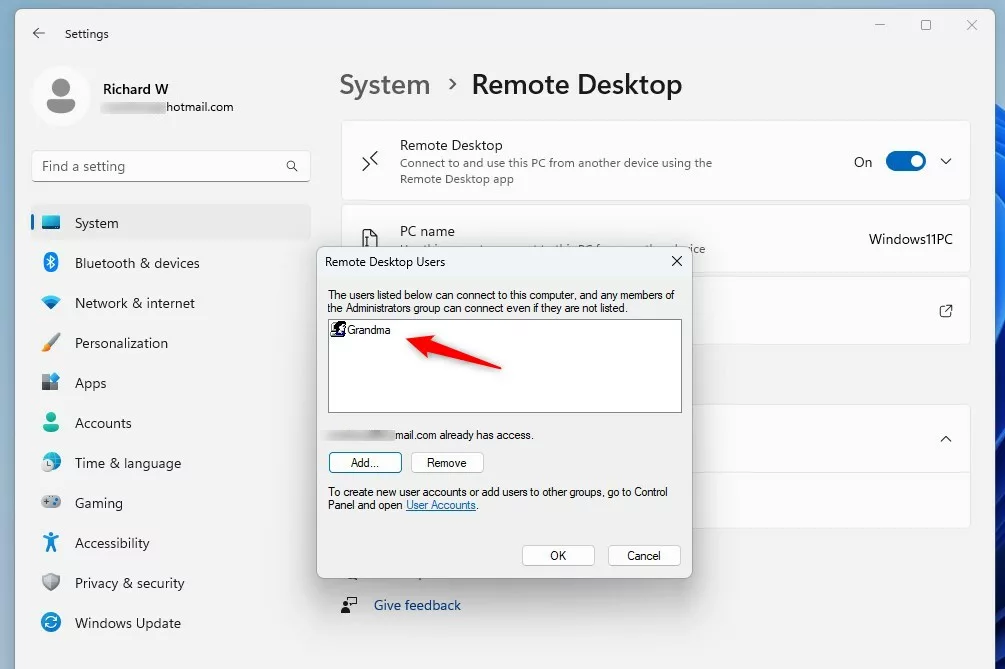Open System settings category

point(170,223)
